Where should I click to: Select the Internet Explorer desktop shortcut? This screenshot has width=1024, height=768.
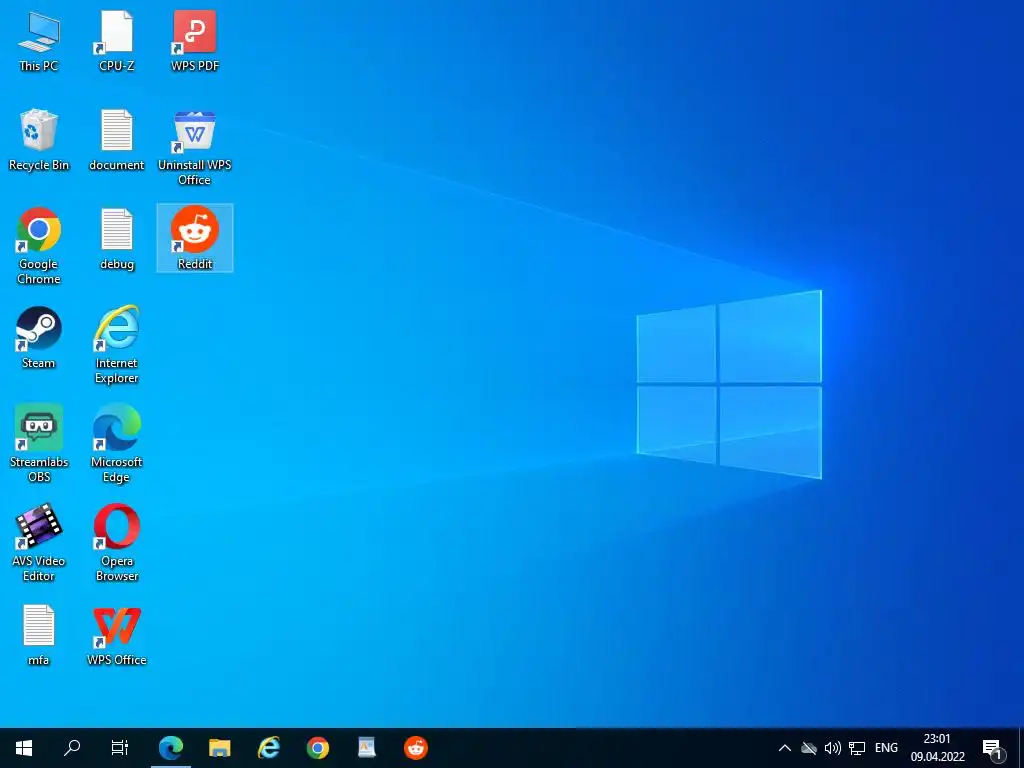(x=117, y=345)
